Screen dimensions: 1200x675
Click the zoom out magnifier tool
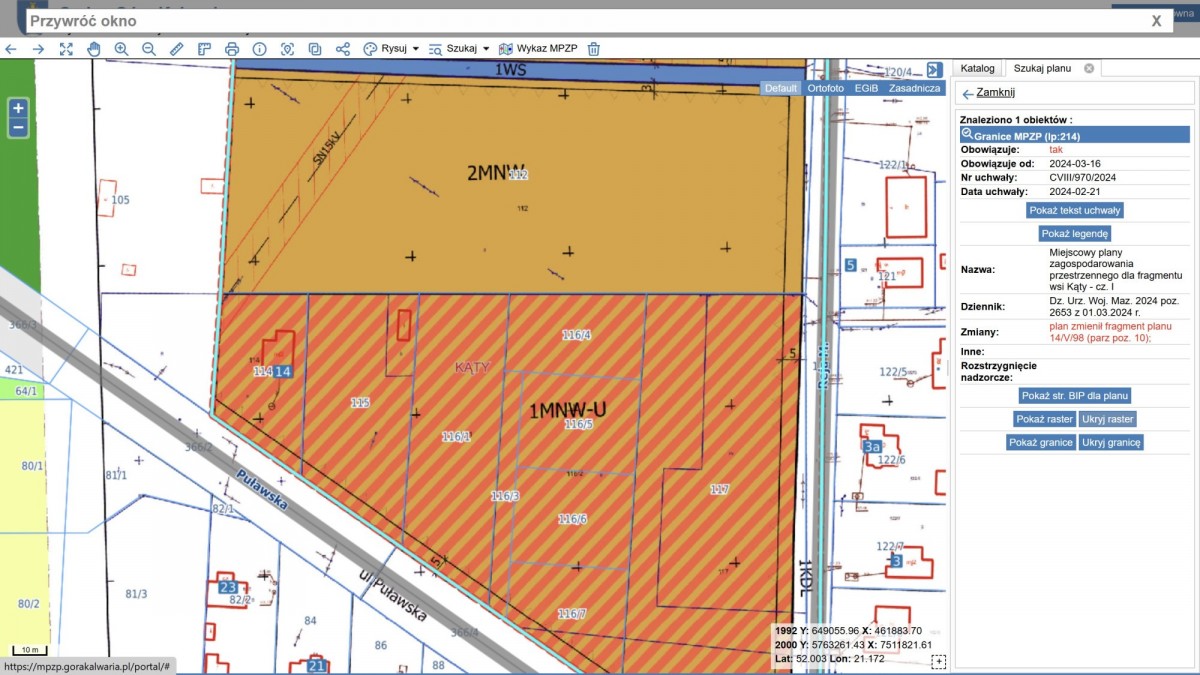149,49
